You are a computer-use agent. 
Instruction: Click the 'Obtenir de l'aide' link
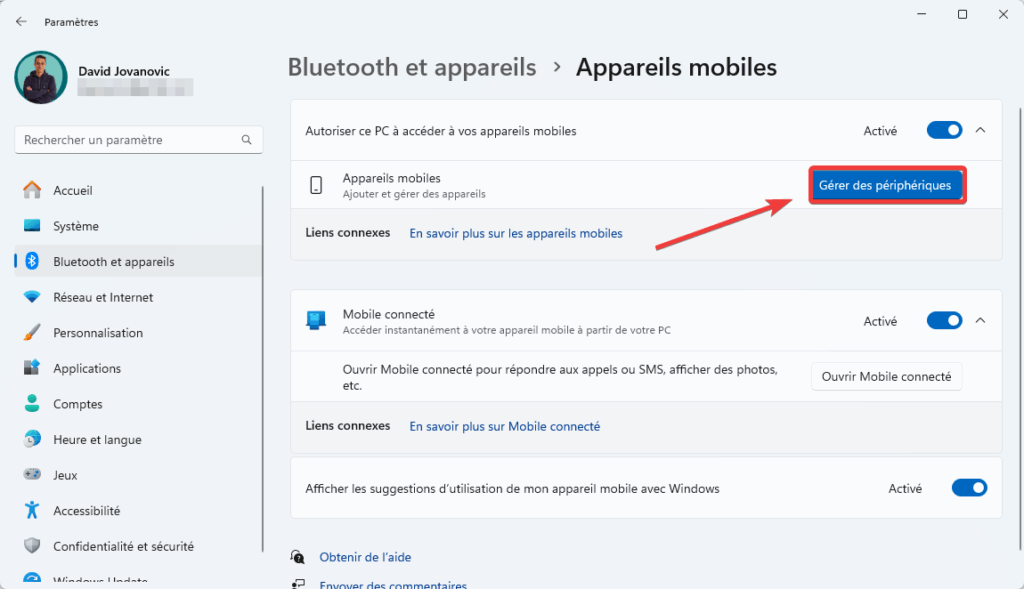coord(365,557)
